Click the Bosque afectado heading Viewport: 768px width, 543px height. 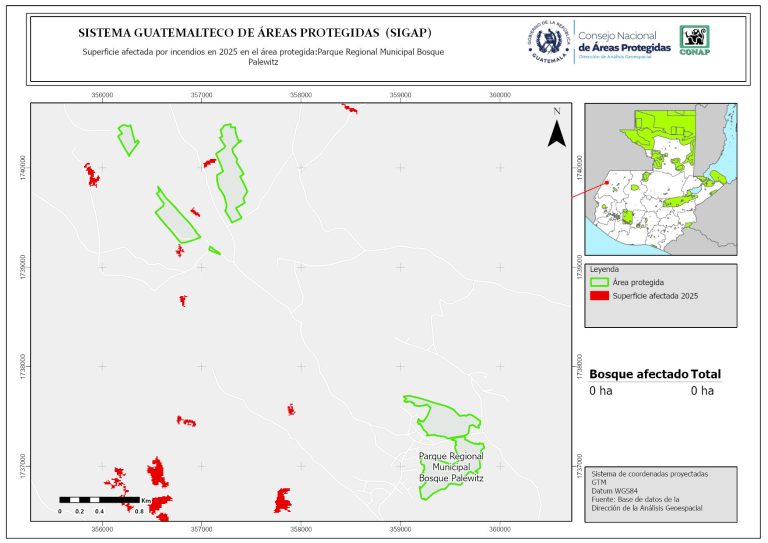[638, 374]
